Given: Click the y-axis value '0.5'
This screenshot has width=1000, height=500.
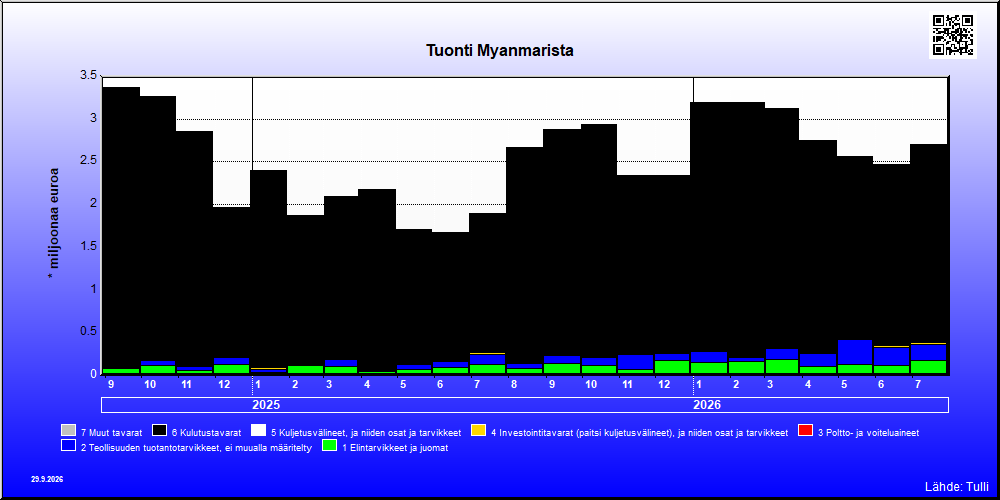Looking at the screenshot, I should 88,331.
